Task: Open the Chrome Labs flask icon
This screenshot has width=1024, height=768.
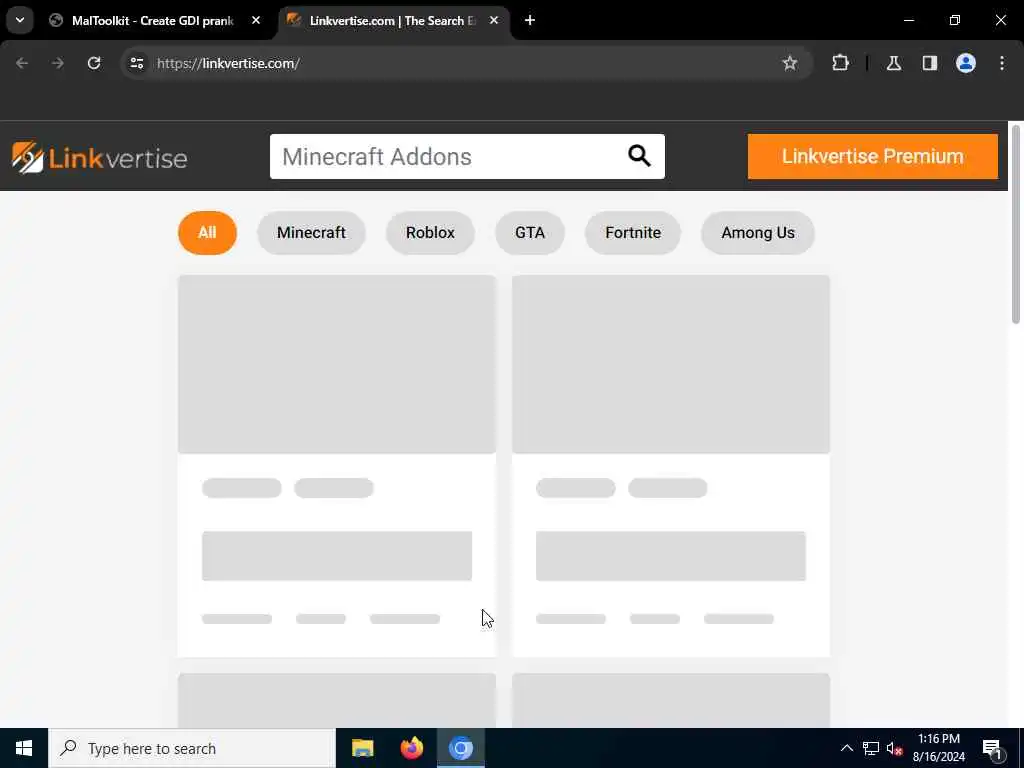Action: pyautogui.click(x=893, y=63)
